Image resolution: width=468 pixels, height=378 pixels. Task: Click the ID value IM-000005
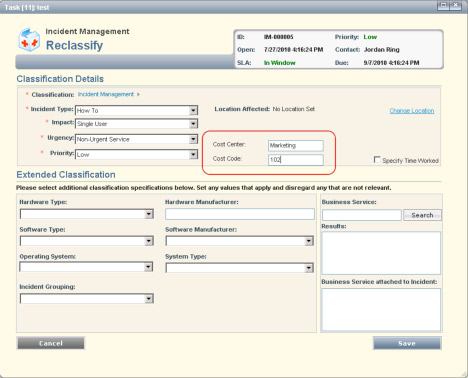pyautogui.click(x=279, y=37)
